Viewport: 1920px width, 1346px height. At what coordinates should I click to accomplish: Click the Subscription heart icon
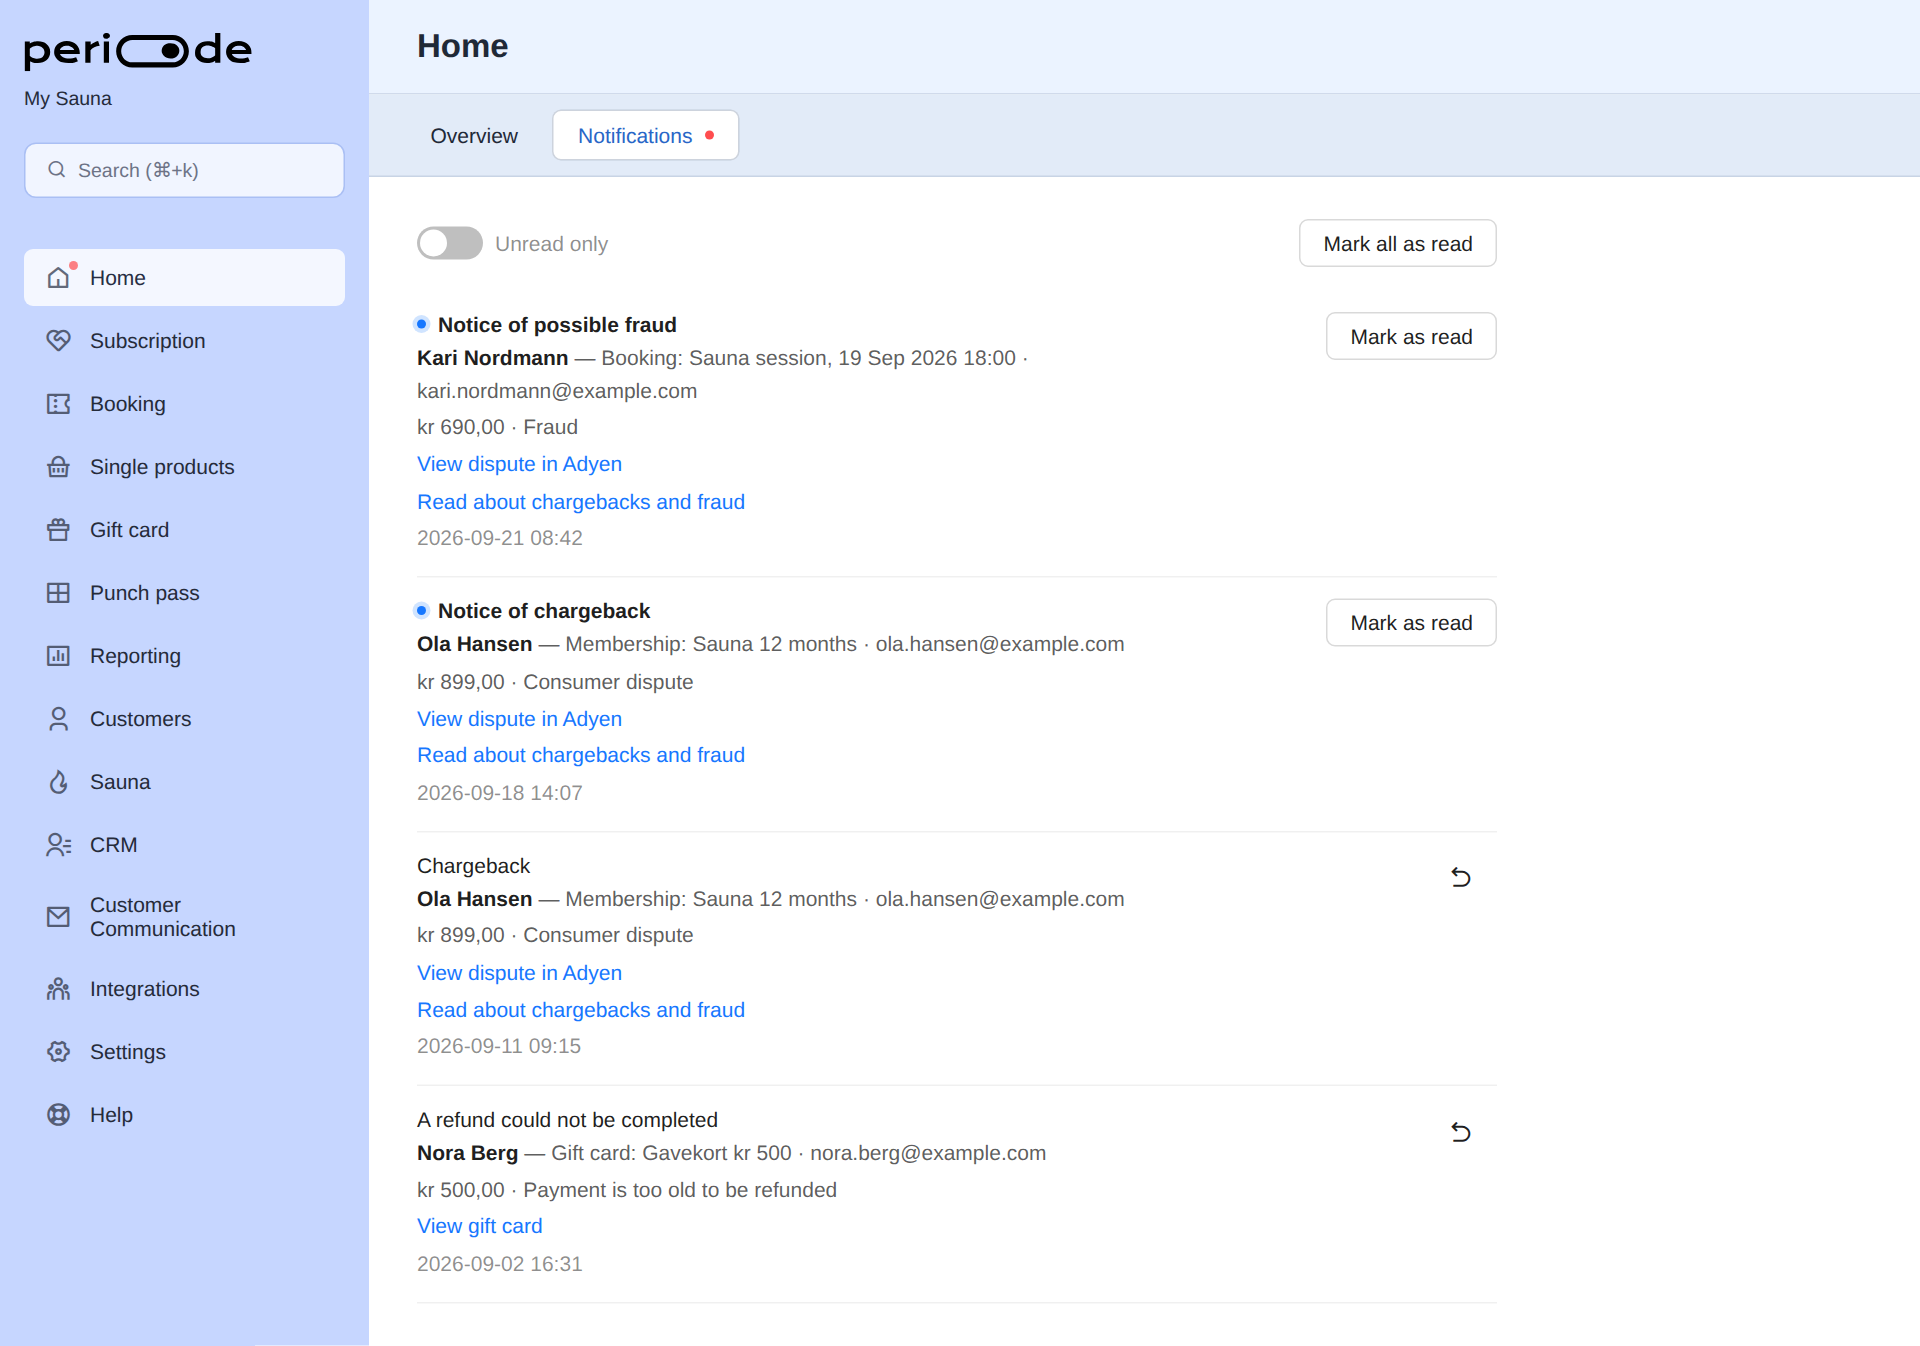[x=59, y=341]
